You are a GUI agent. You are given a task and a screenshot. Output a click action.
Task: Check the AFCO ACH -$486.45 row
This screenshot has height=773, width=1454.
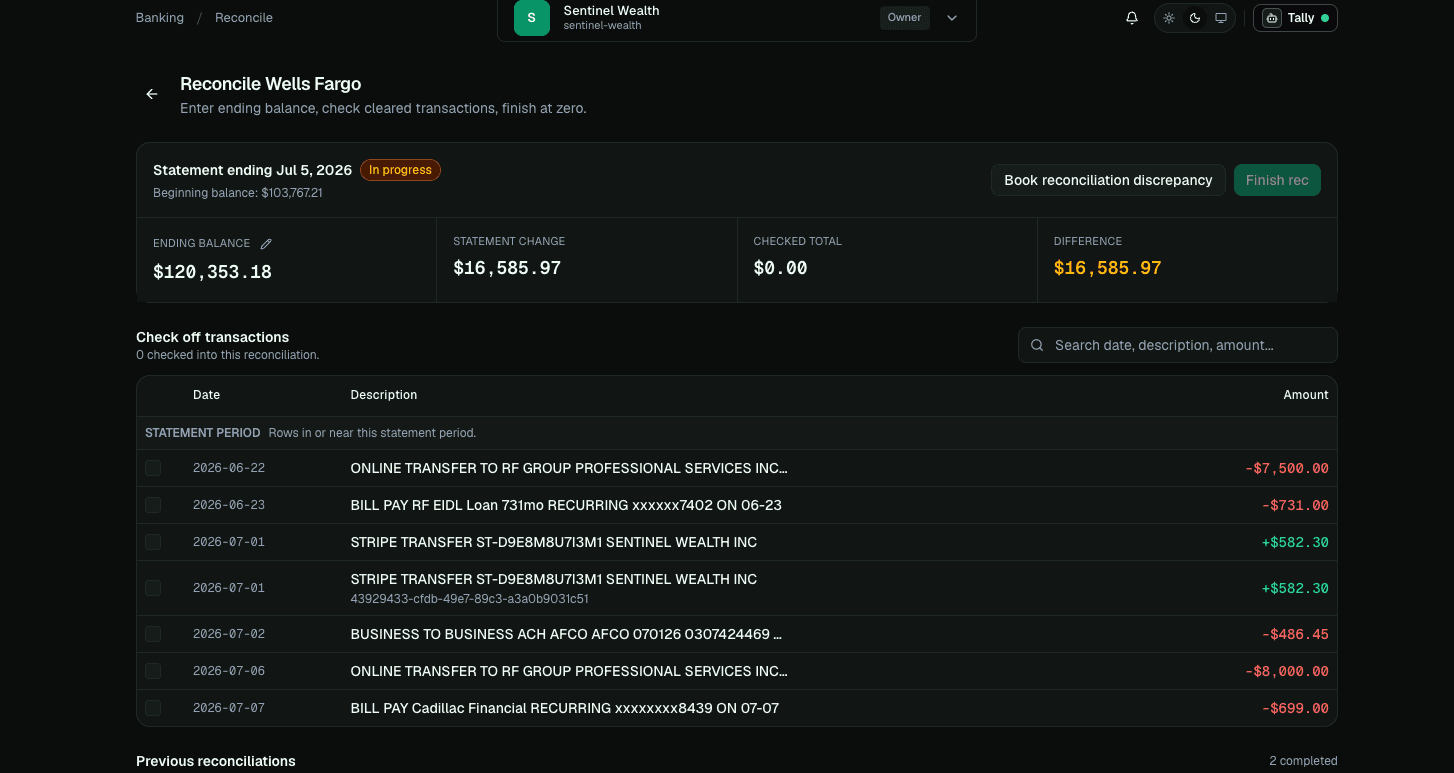[x=153, y=634]
